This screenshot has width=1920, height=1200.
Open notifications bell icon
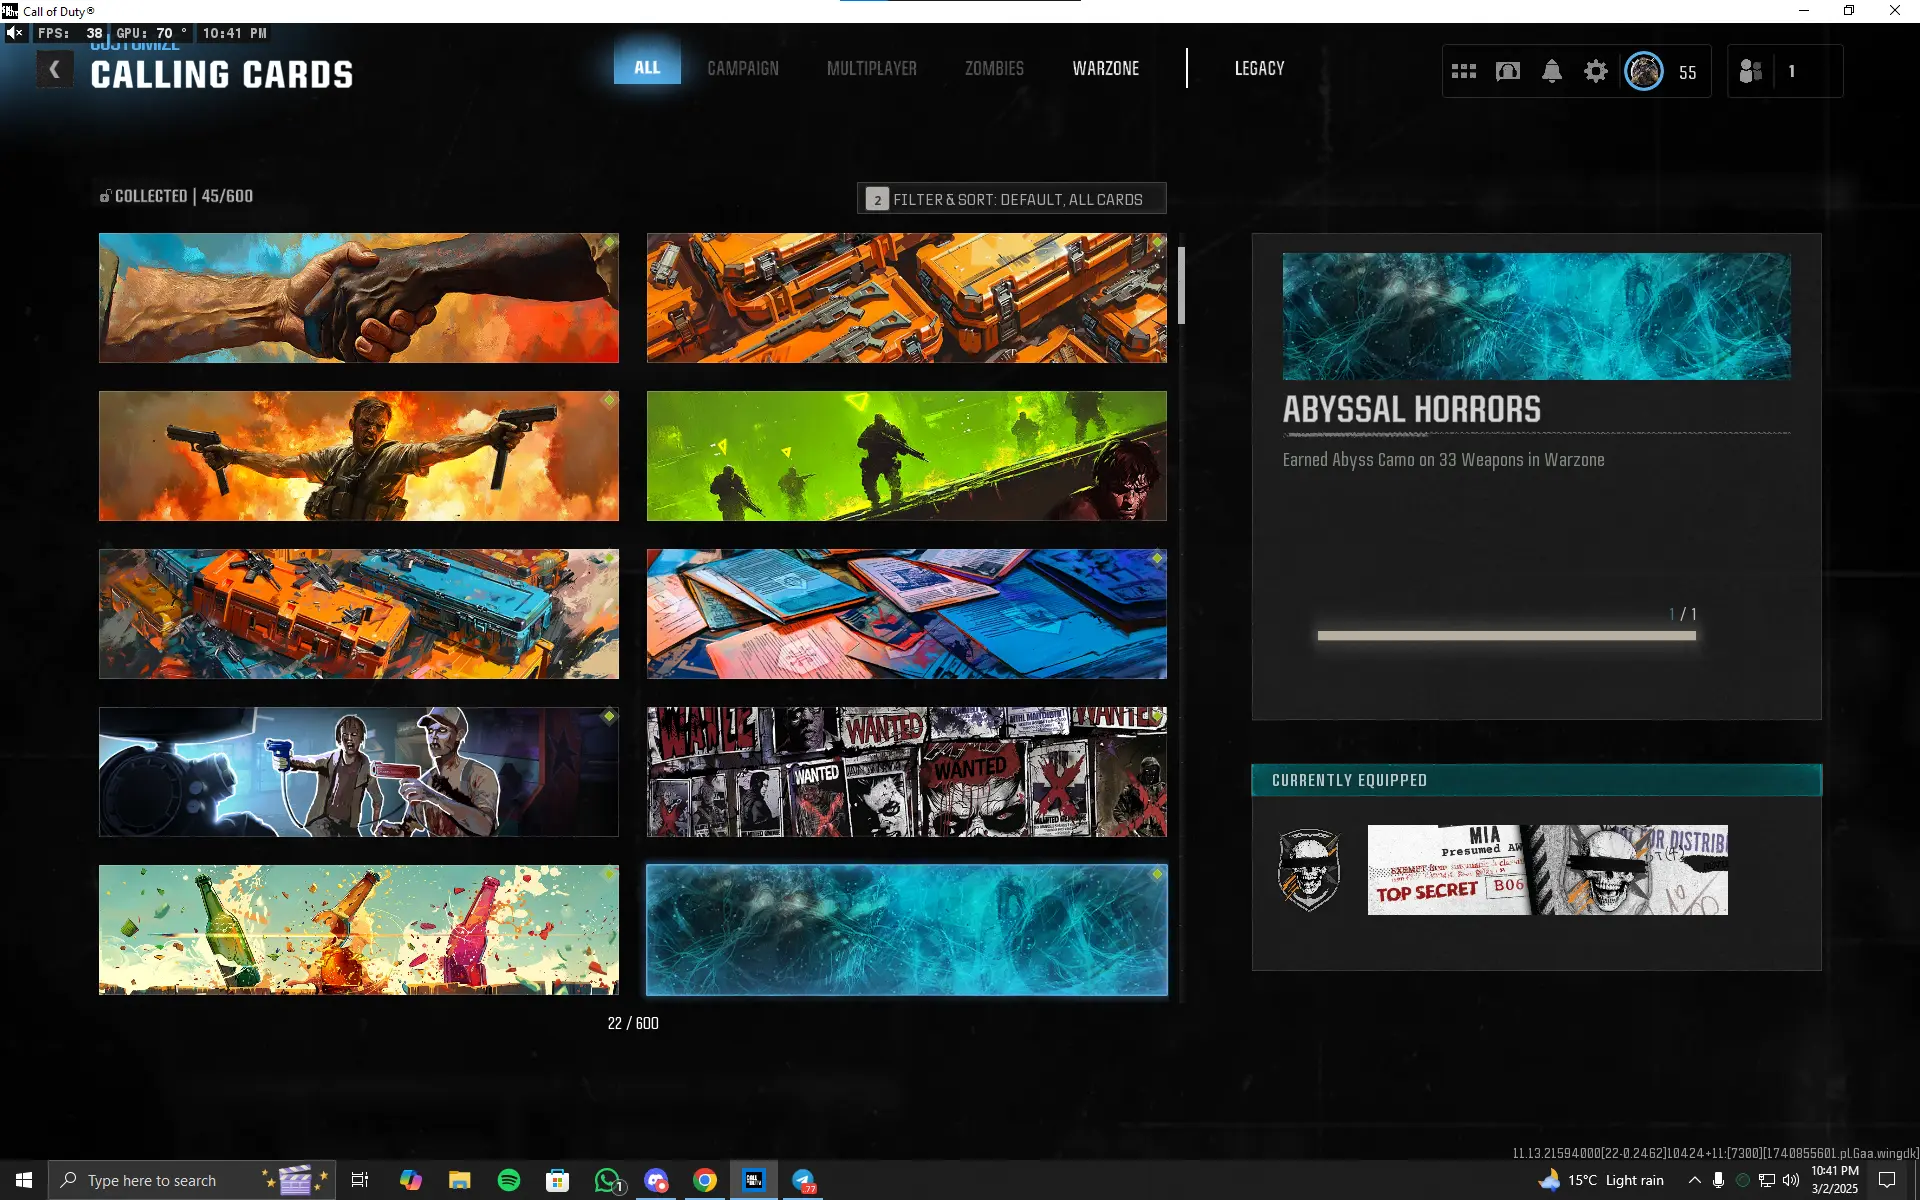(1552, 71)
